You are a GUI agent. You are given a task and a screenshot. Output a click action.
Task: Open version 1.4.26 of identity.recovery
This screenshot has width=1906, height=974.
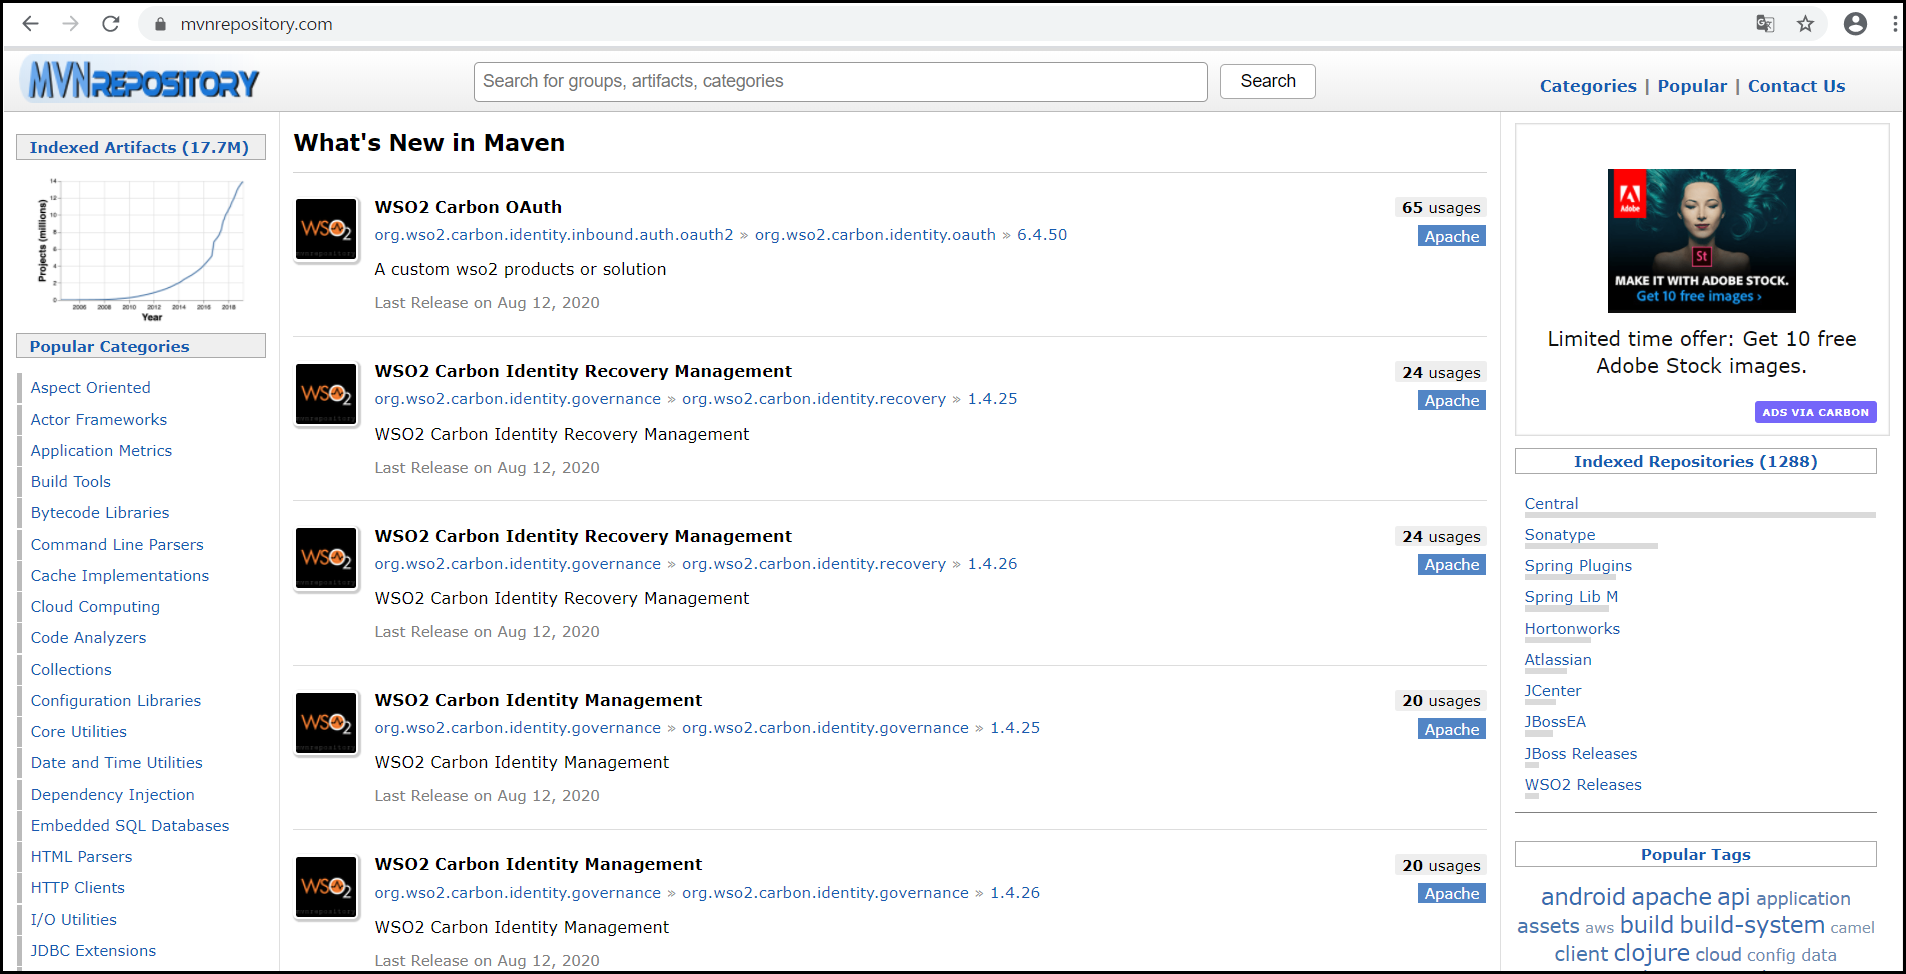click(x=992, y=564)
